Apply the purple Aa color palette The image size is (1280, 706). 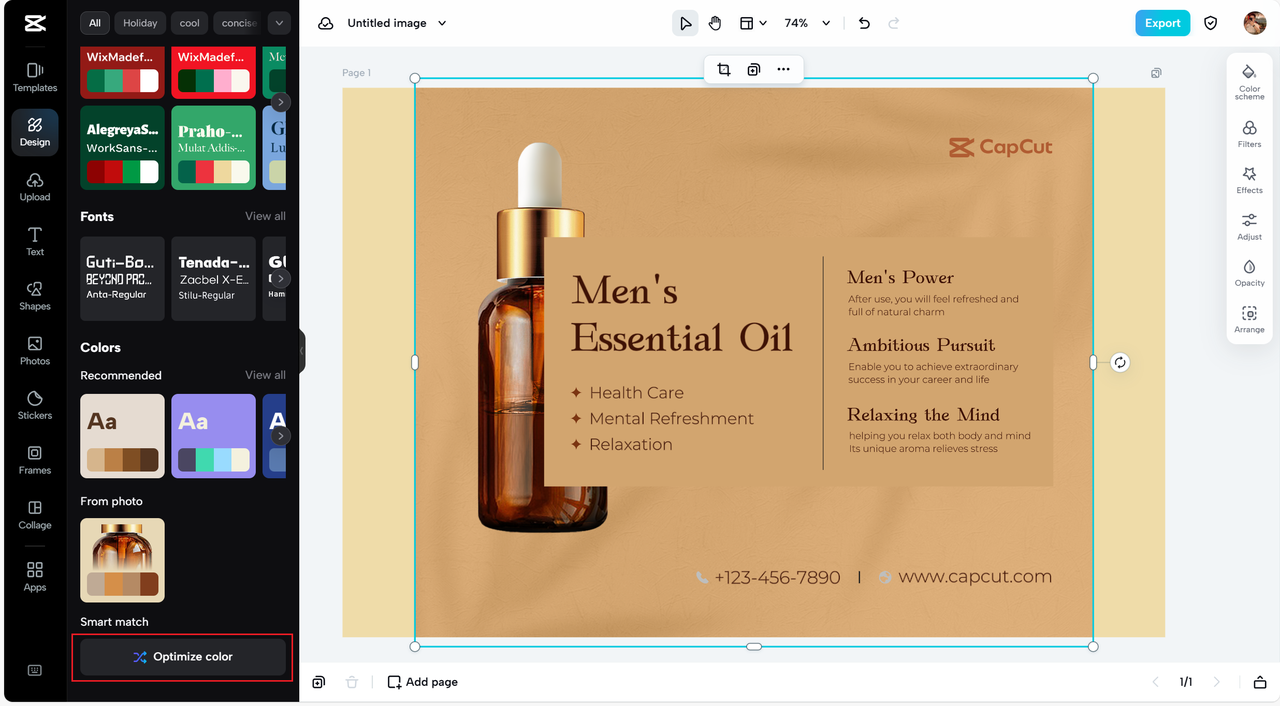click(x=213, y=436)
